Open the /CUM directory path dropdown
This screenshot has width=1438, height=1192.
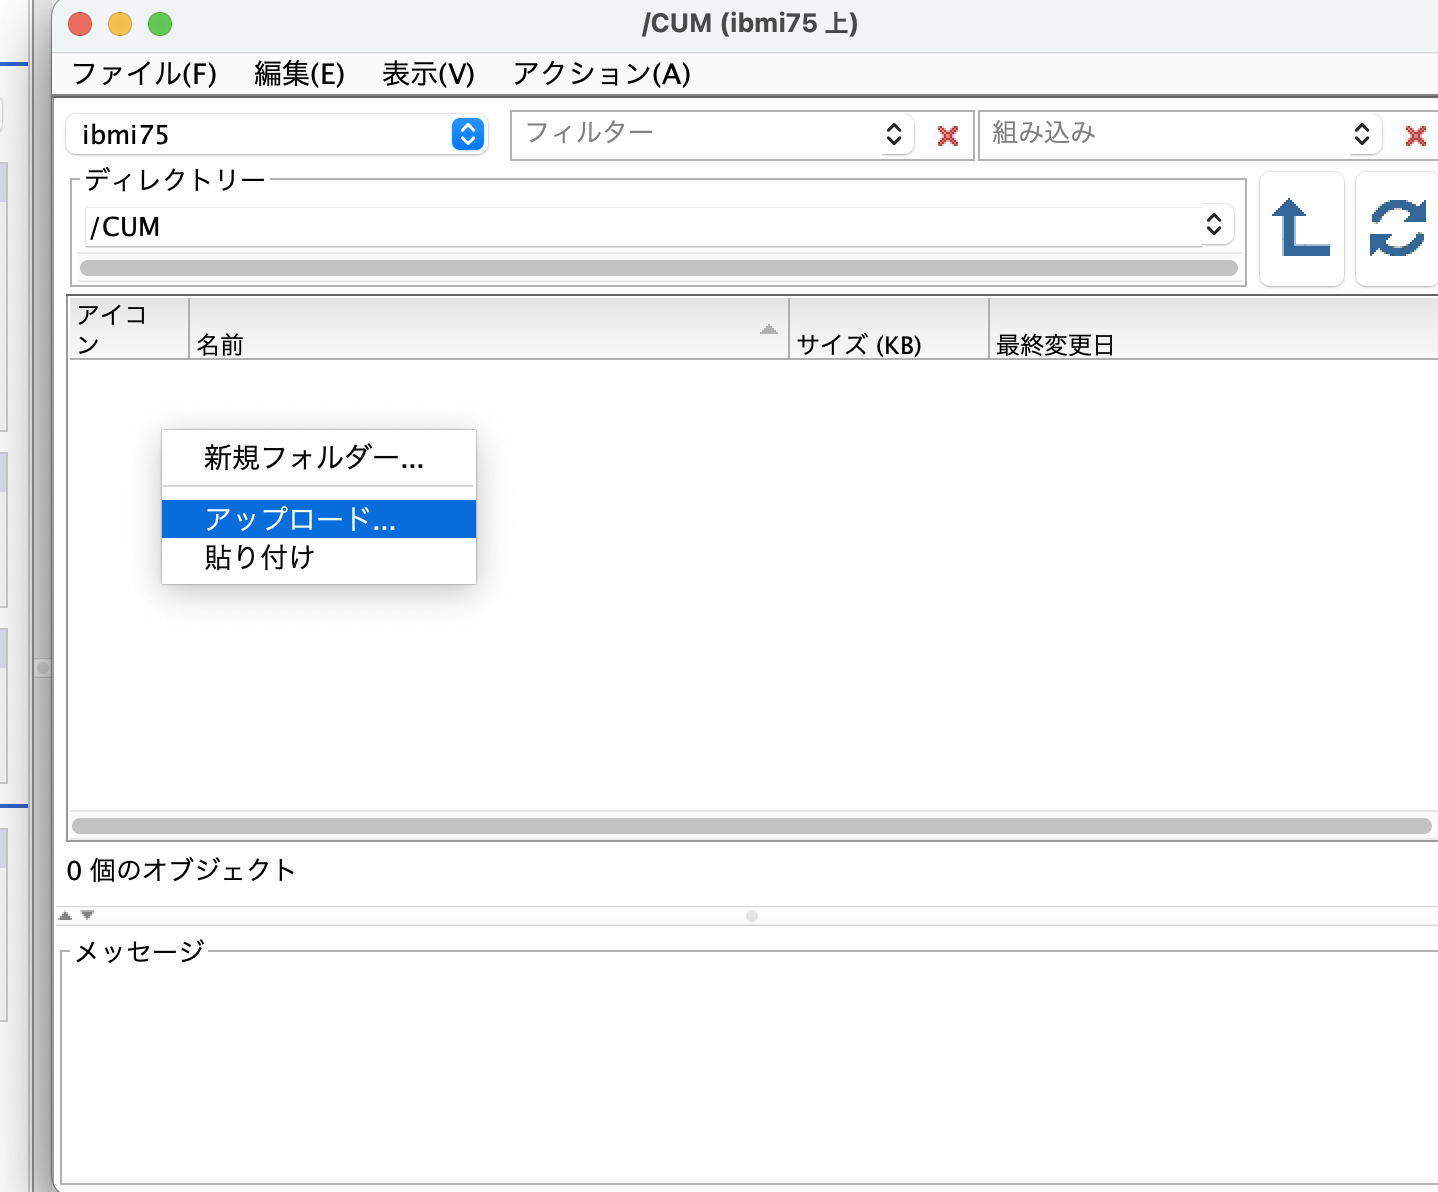click(x=1214, y=224)
